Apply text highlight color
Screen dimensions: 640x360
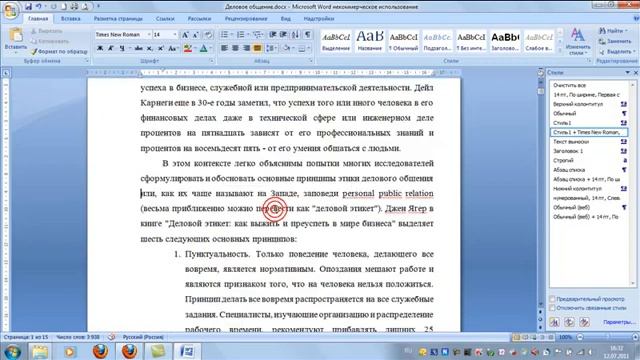coord(188,48)
